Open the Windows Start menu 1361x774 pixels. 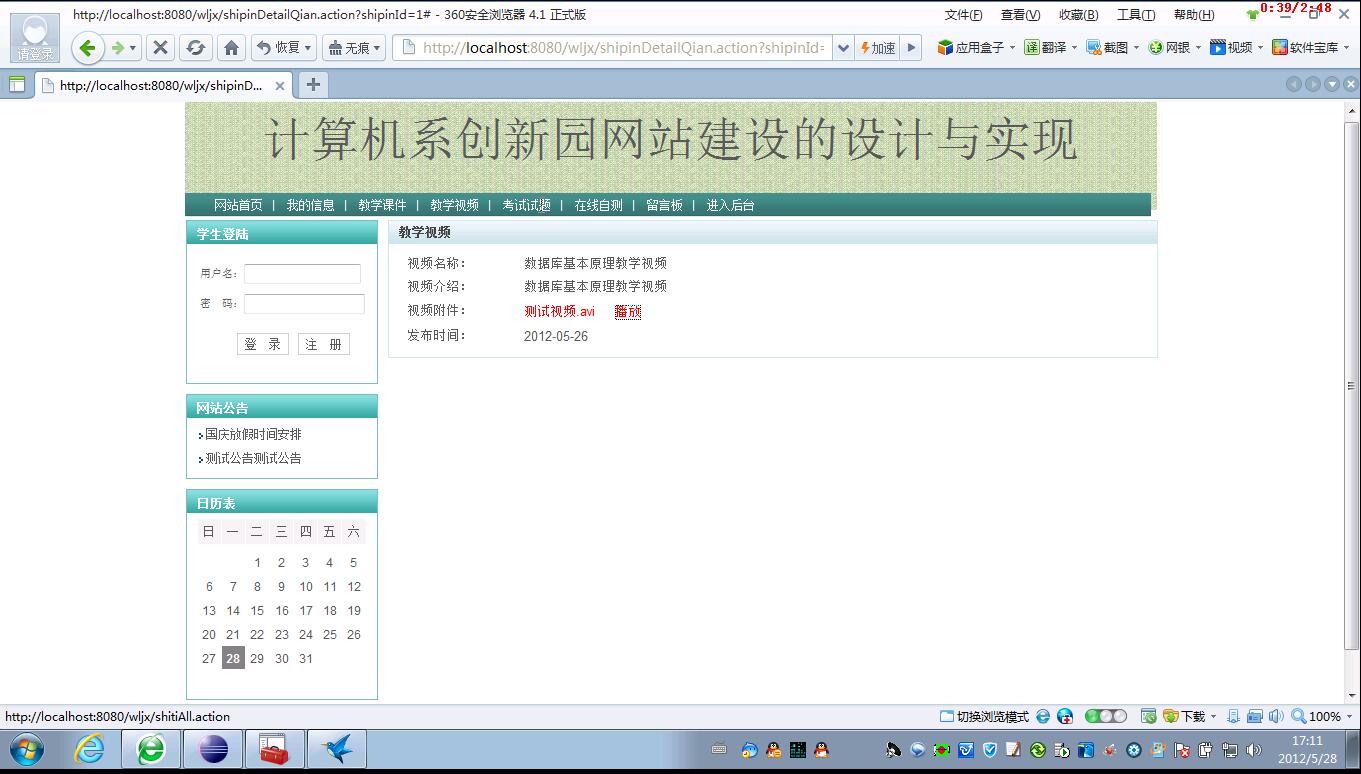[26, 748]
